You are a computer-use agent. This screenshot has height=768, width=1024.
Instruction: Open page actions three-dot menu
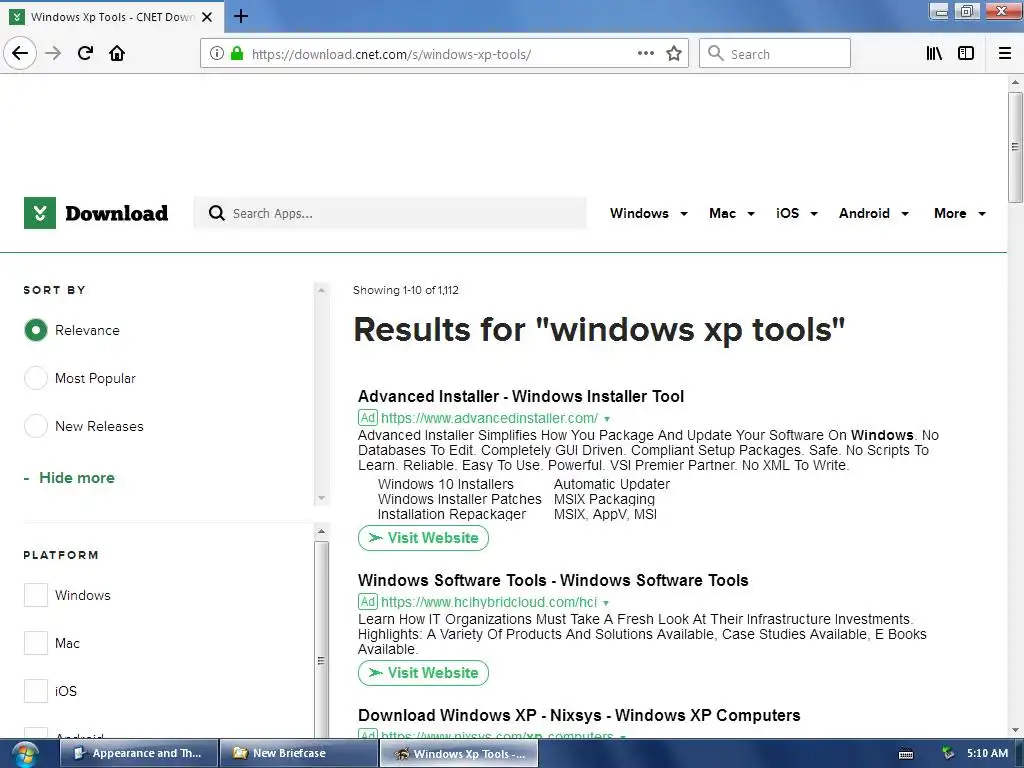coord(645,54)
